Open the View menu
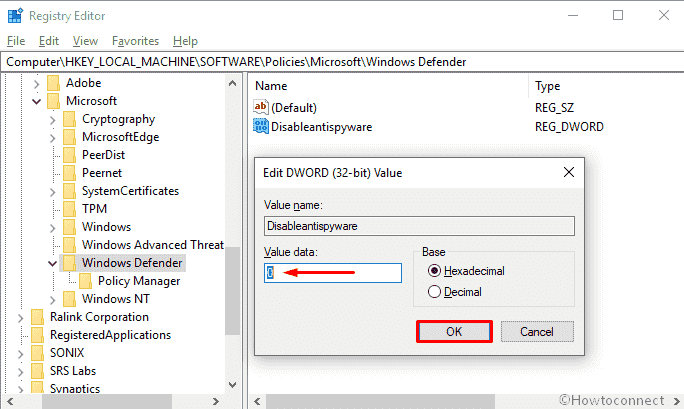The image size is (684, 409). pos(85,41)
